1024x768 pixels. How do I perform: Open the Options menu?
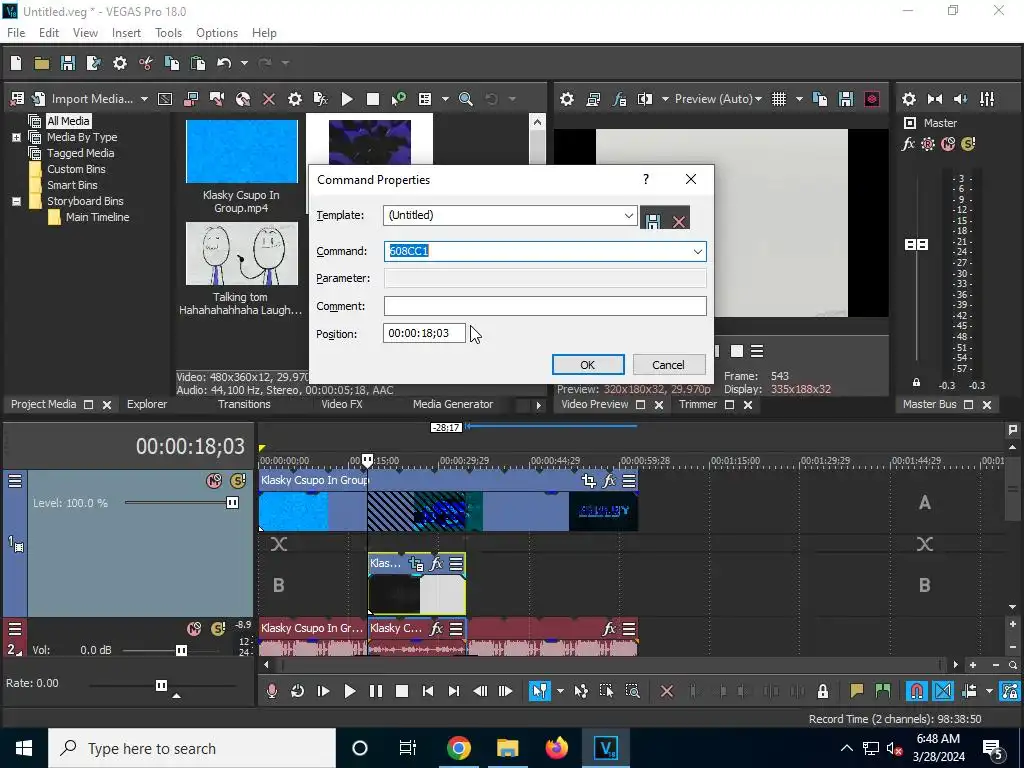click(x=217, y=33)
